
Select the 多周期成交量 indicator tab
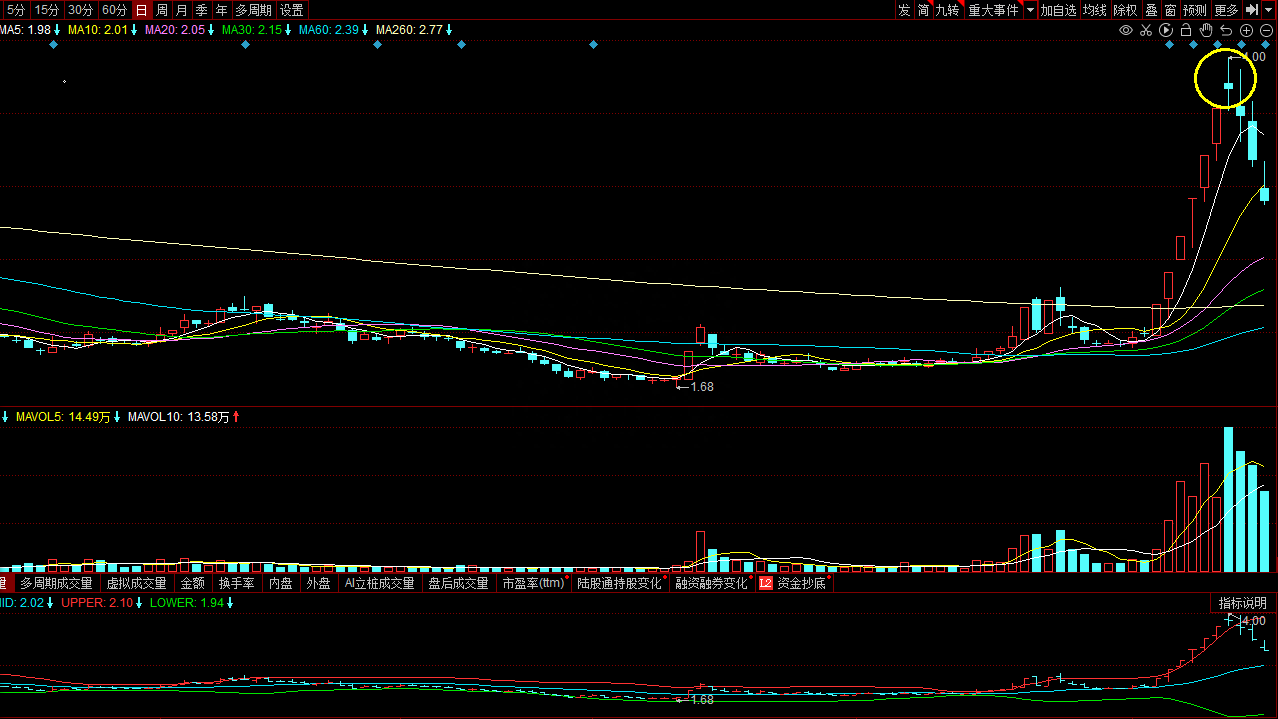[x=56, y=583]
